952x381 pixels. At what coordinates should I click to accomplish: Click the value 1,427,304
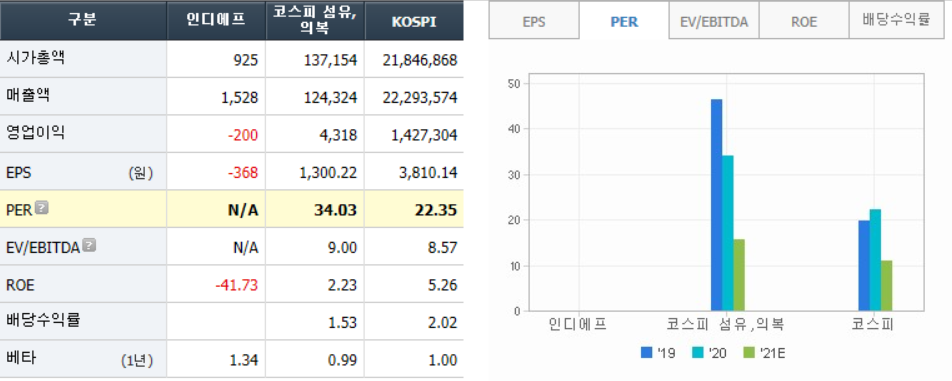point(424,135)
